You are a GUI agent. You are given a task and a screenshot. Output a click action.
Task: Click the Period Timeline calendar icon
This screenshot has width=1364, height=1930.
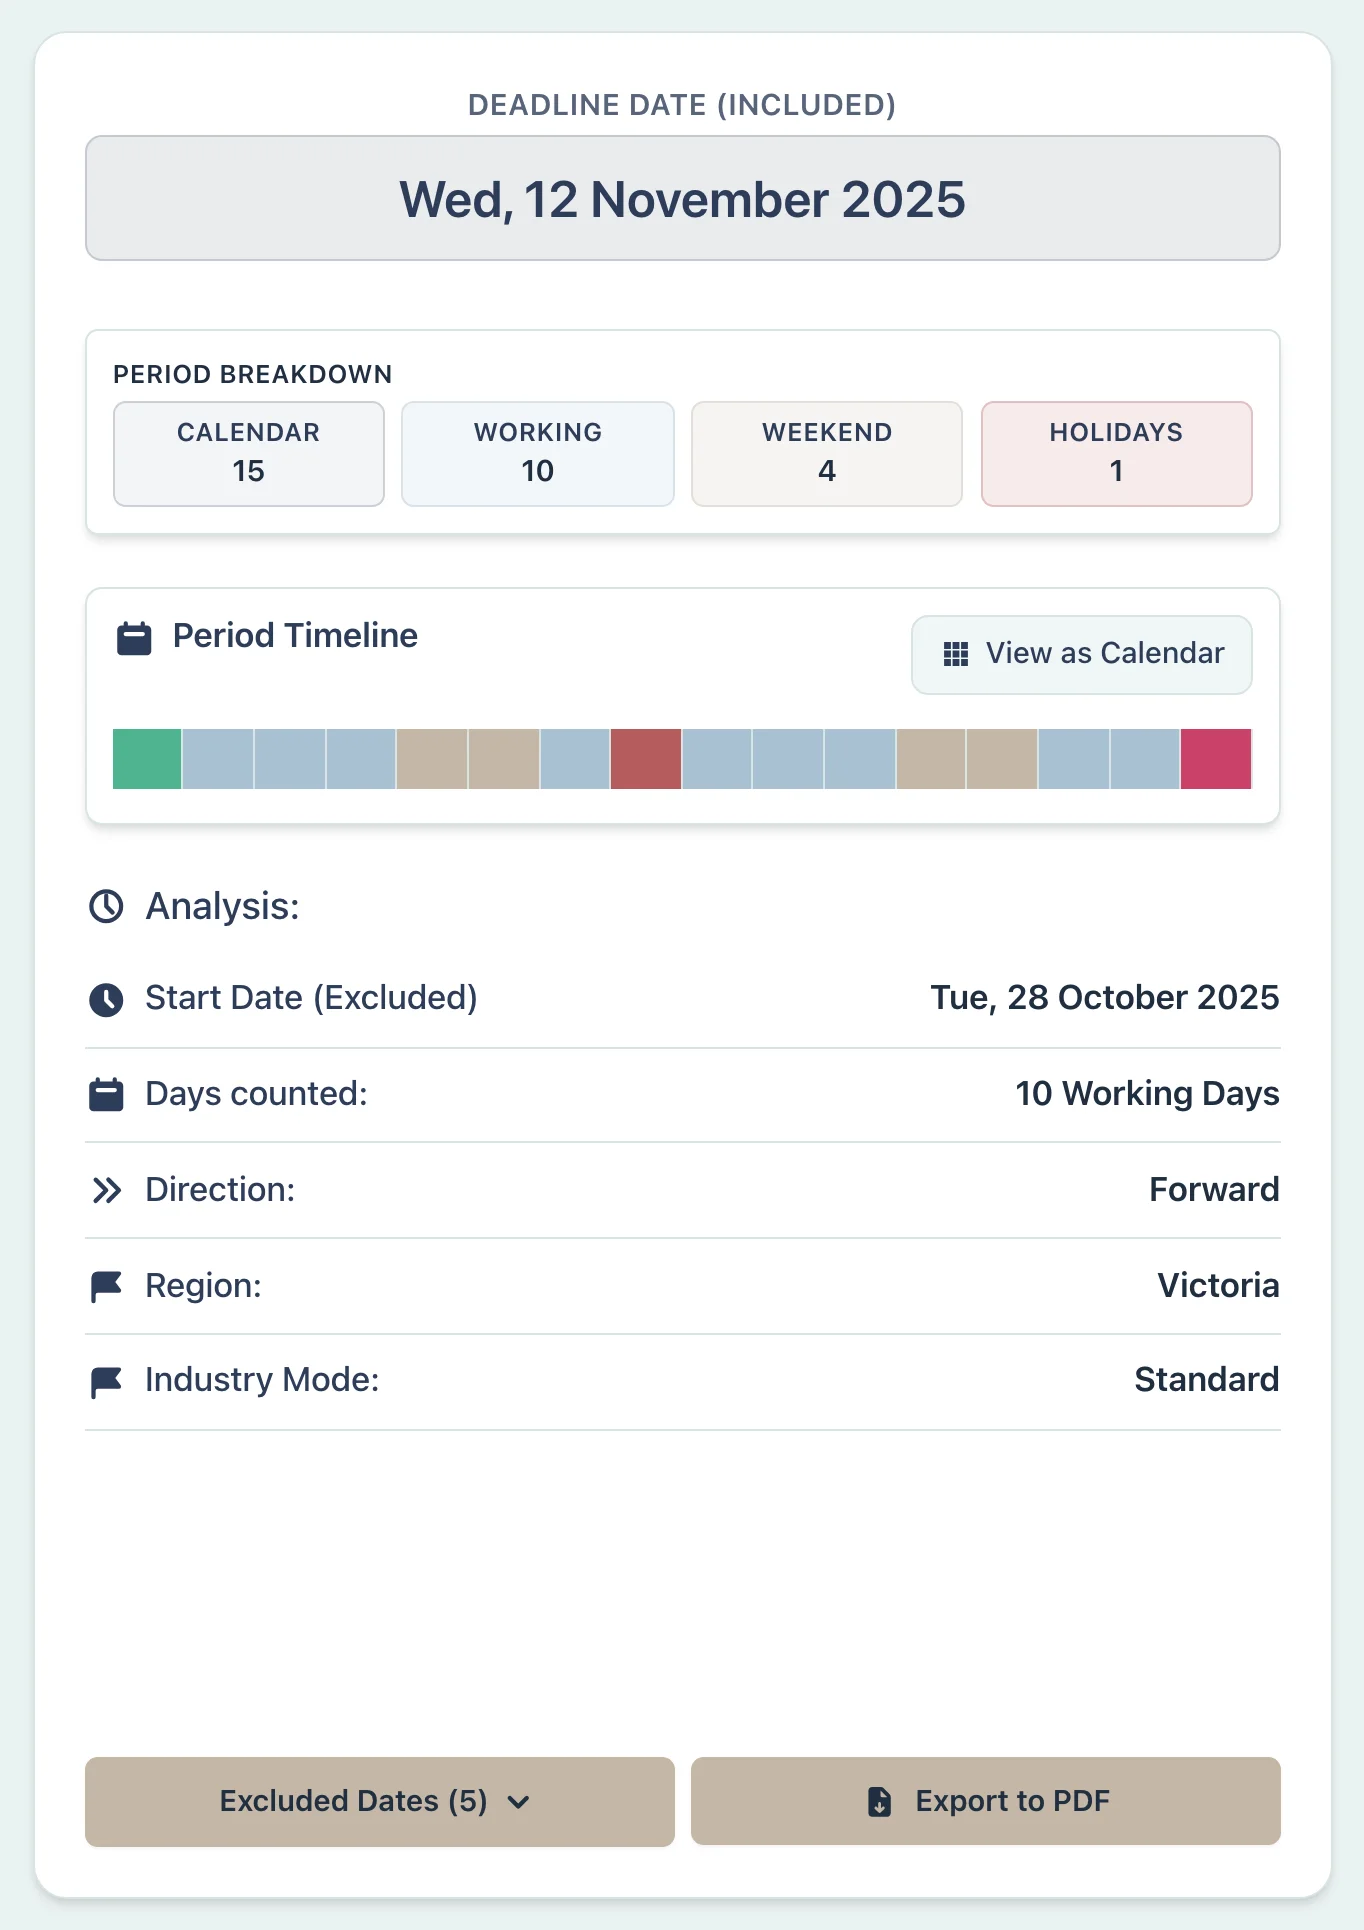pos(134,638)
